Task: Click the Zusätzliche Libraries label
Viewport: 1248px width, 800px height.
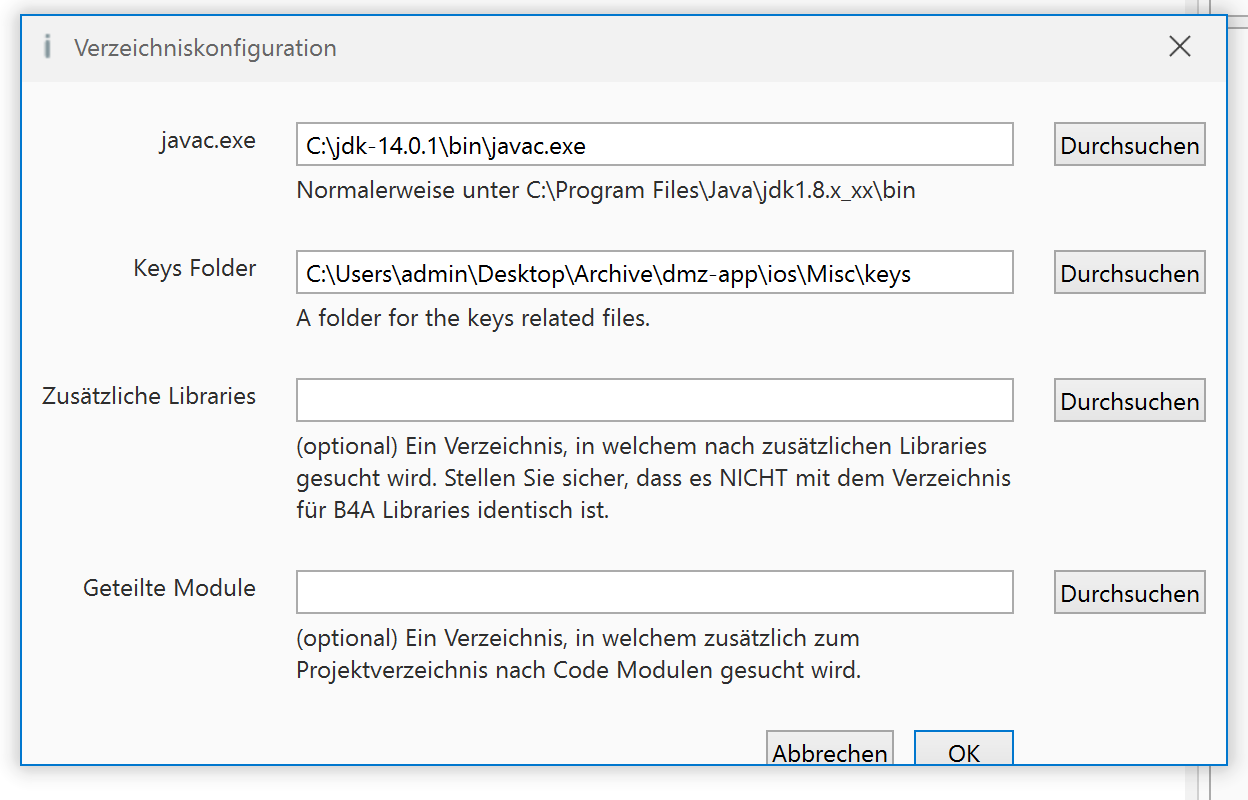Action: [x=149, y=396]
